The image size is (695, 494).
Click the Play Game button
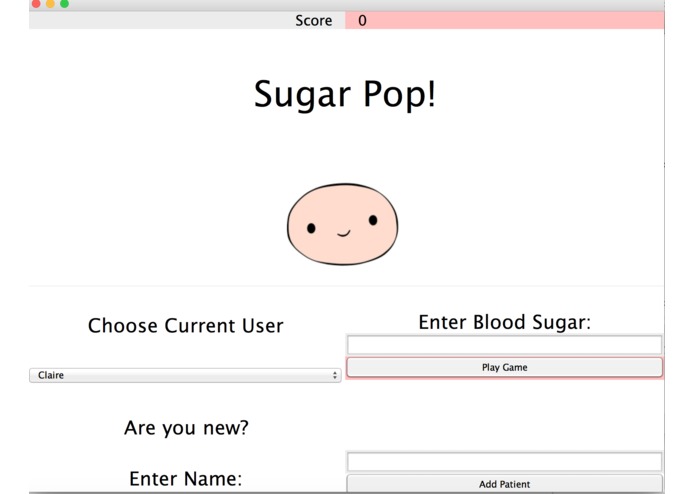click(504, 367)
